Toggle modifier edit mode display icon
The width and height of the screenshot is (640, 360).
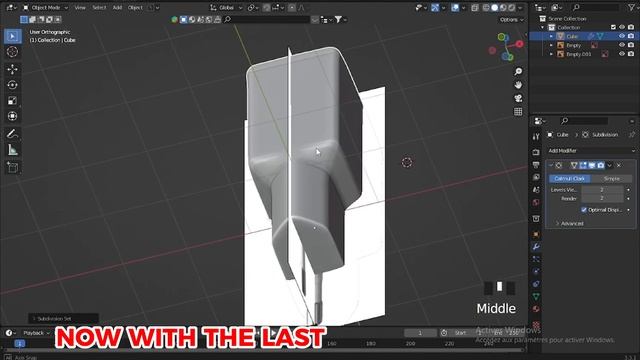click(x=583, y=165)
